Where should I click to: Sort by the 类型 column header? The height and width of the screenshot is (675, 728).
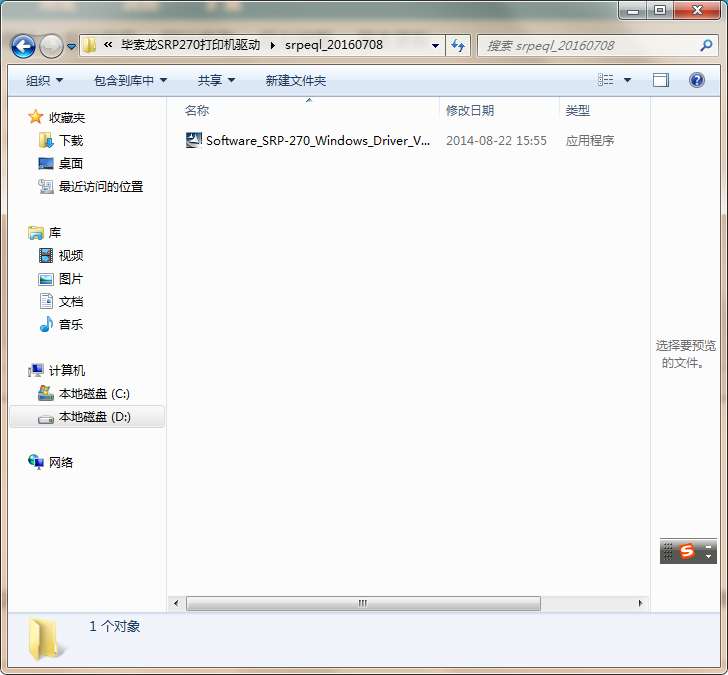pyautogui.click(x=578, y=110)
